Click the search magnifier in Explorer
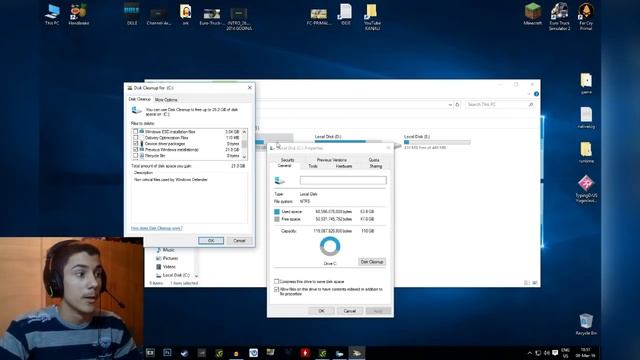 531,104
